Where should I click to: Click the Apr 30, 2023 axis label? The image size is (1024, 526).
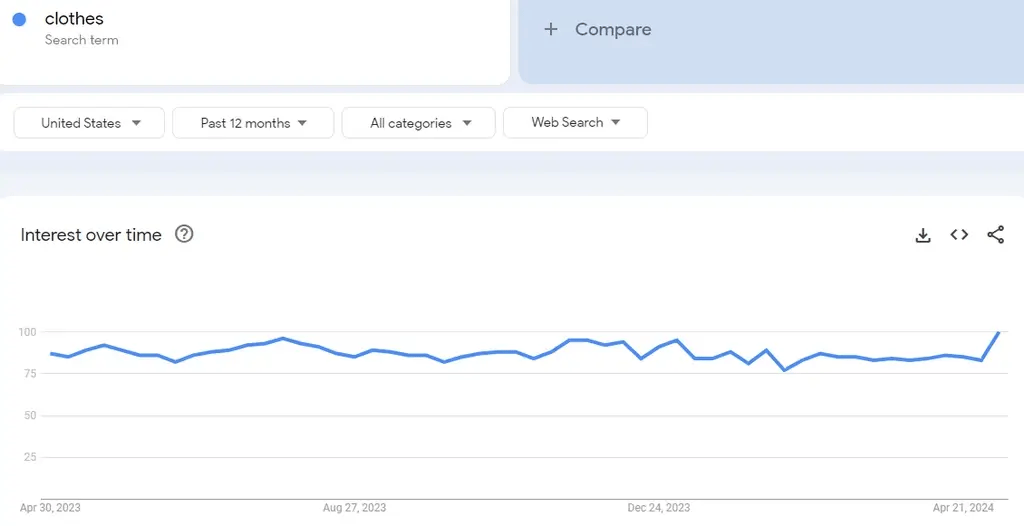(50, 508)
